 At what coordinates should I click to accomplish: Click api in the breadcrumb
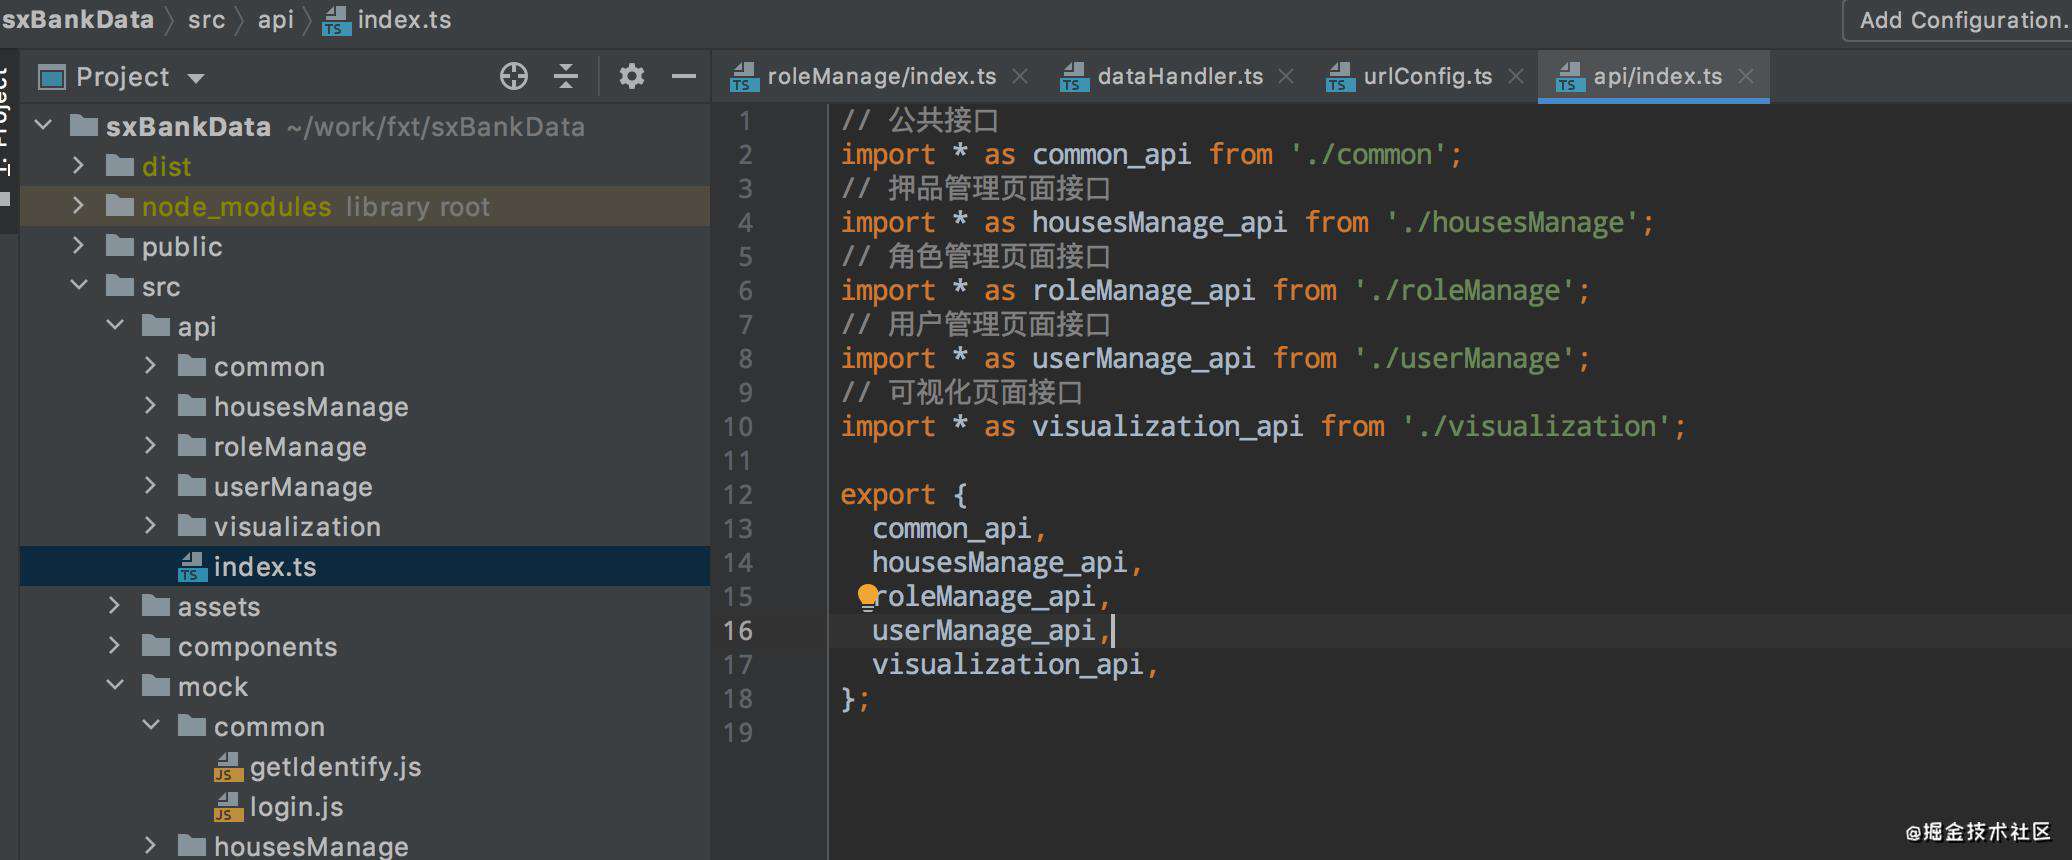pos(275,20)
